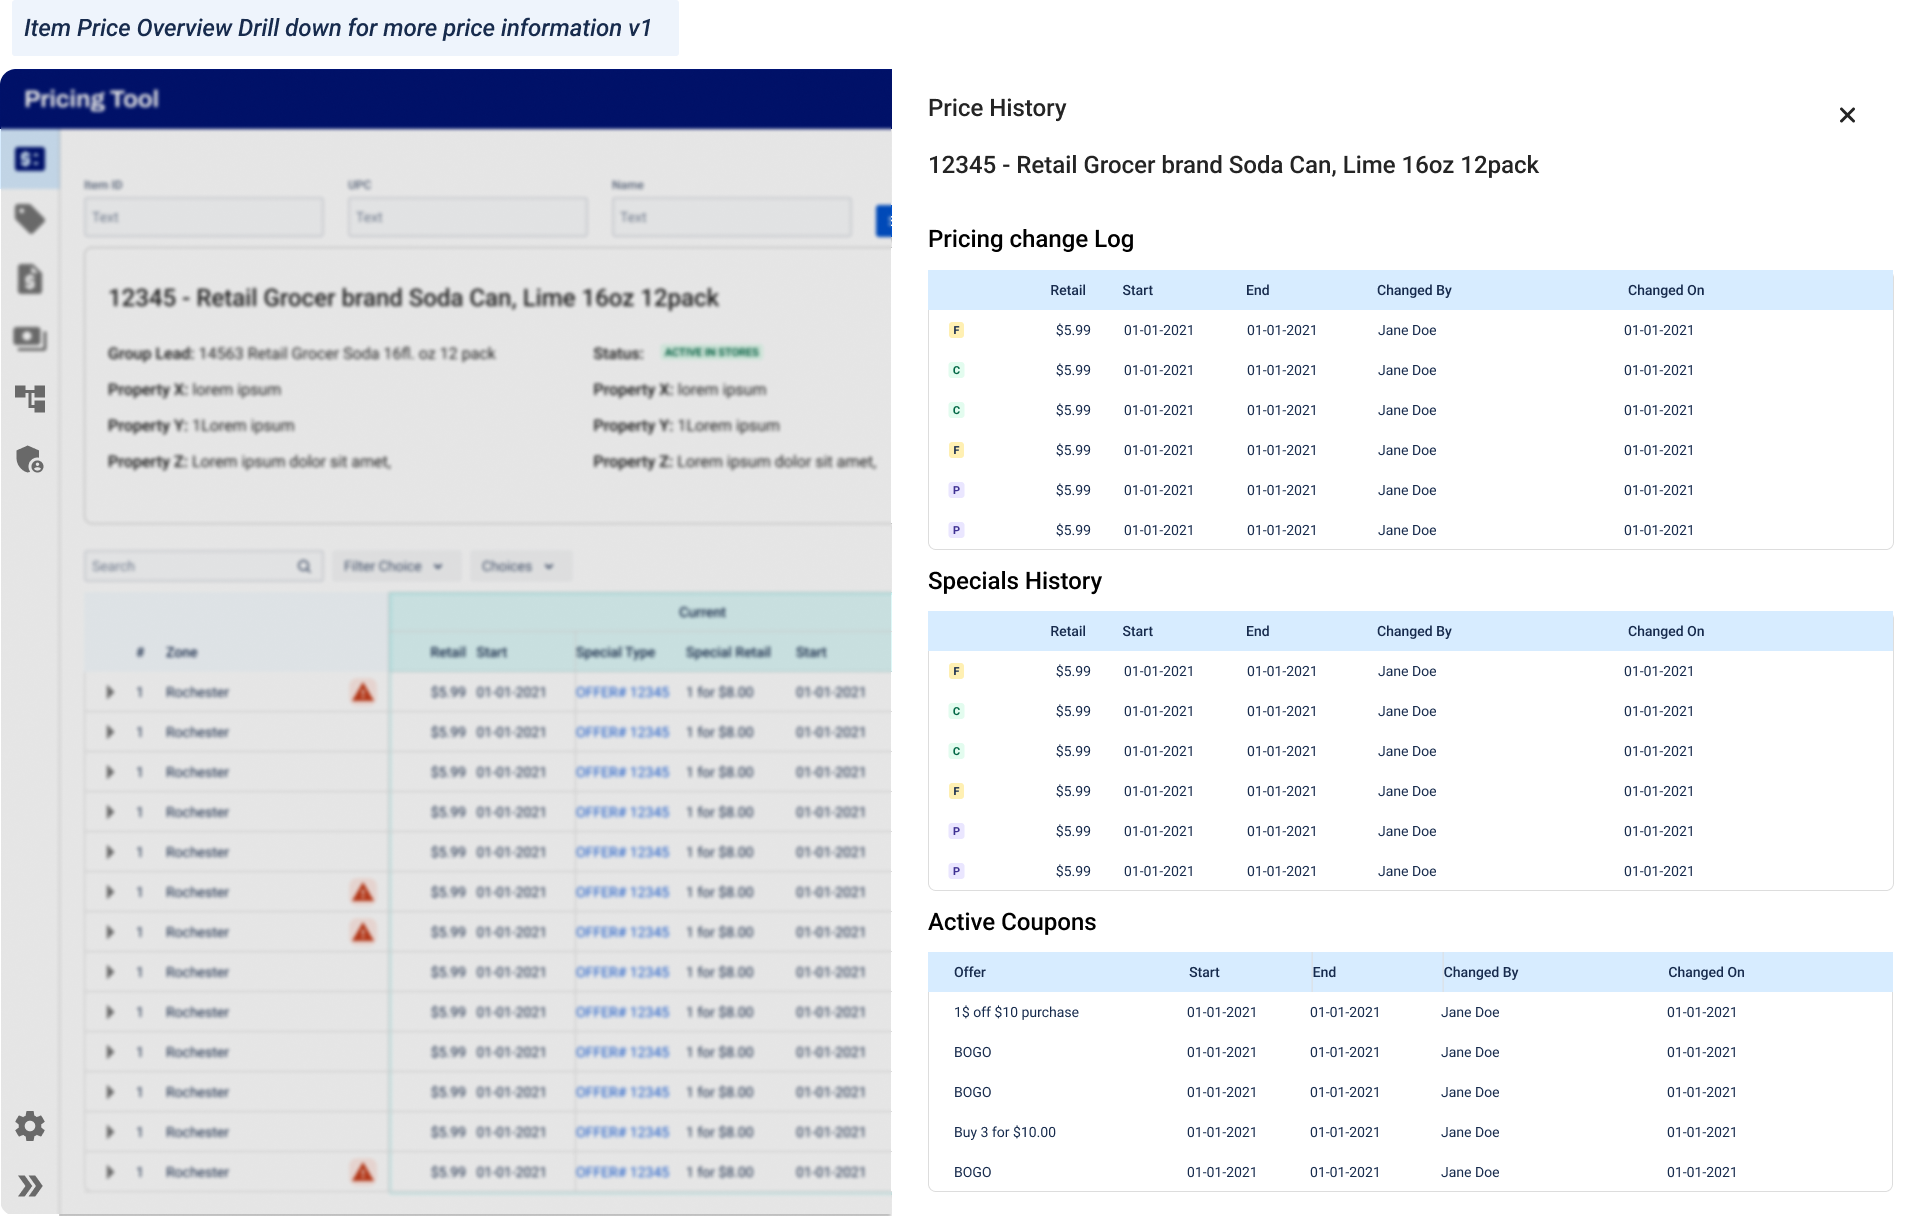
Task: Click the ACTIVE IN STORES status badge
Action: point(712,352)
